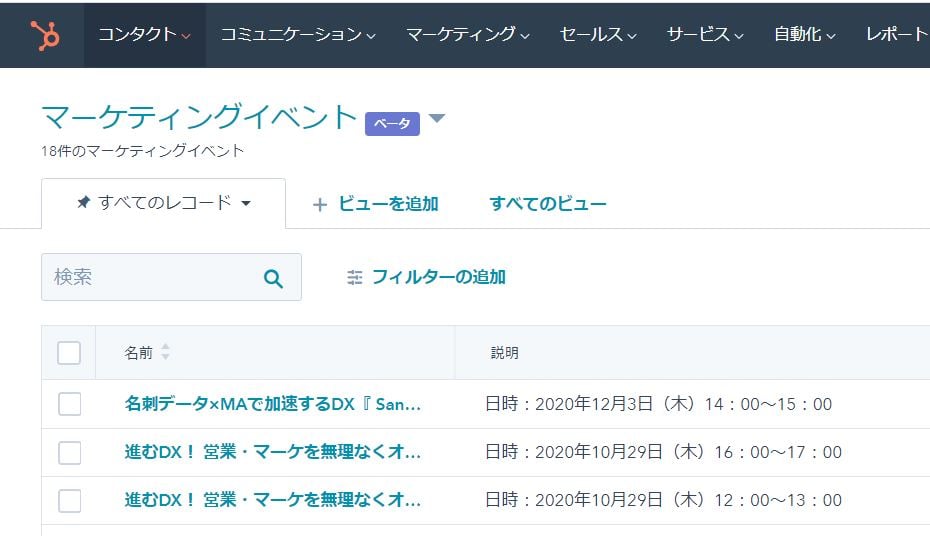
Task: Expand the マーケティングイベント title dropdown arrow
Action: (437, 118)
